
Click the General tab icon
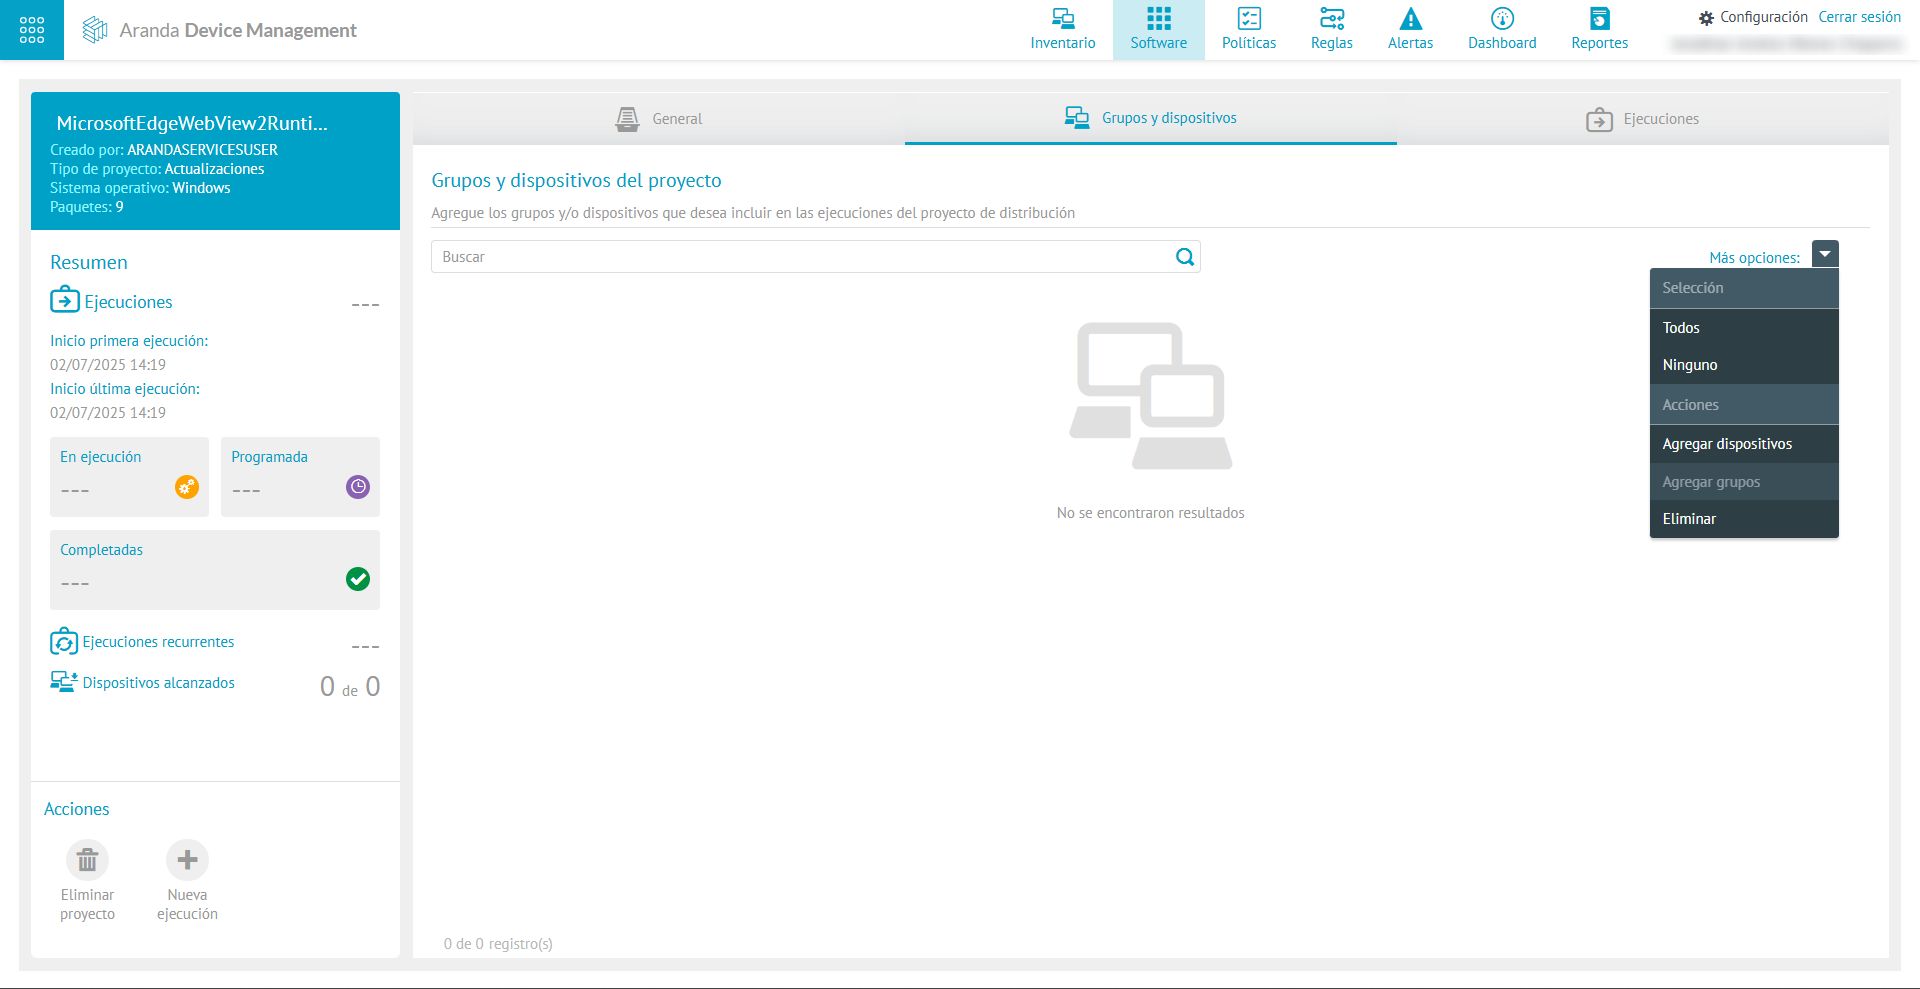(x=627, y=119)
